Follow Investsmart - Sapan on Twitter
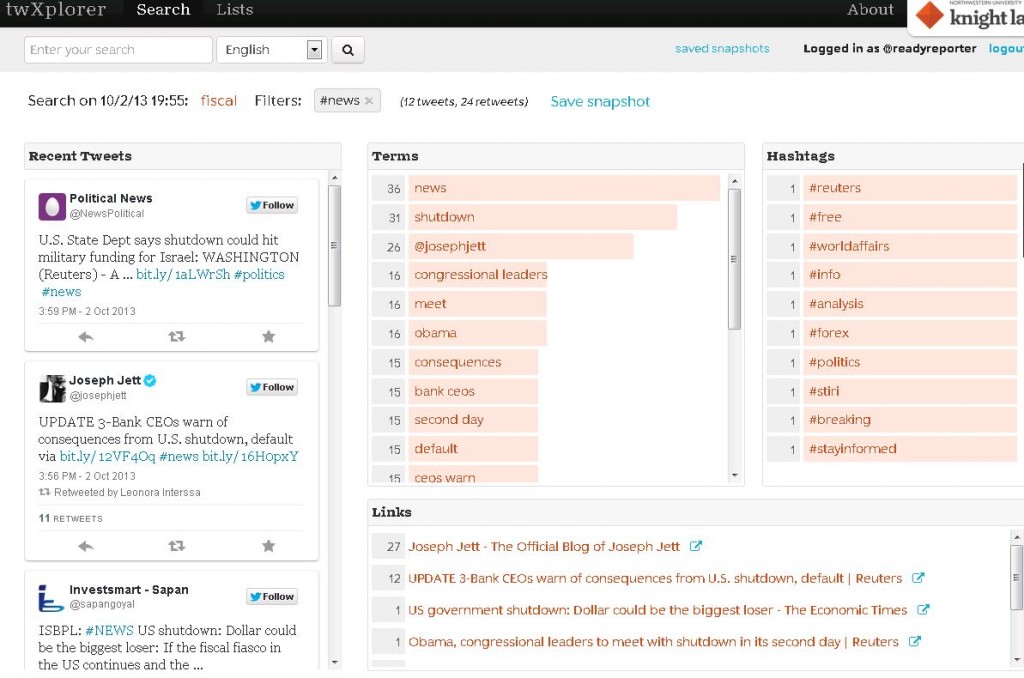Screen dimensions: 1024x678 [272, 596]
